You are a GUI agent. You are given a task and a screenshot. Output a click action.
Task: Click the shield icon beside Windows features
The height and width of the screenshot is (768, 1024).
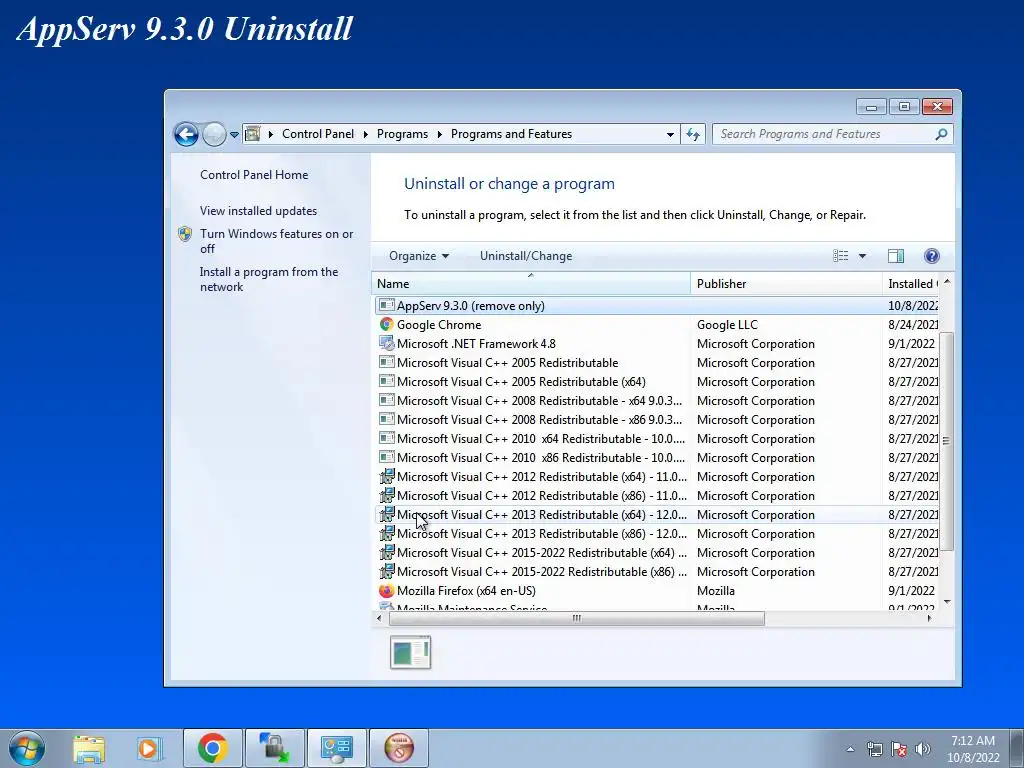[x=185, y=234]
